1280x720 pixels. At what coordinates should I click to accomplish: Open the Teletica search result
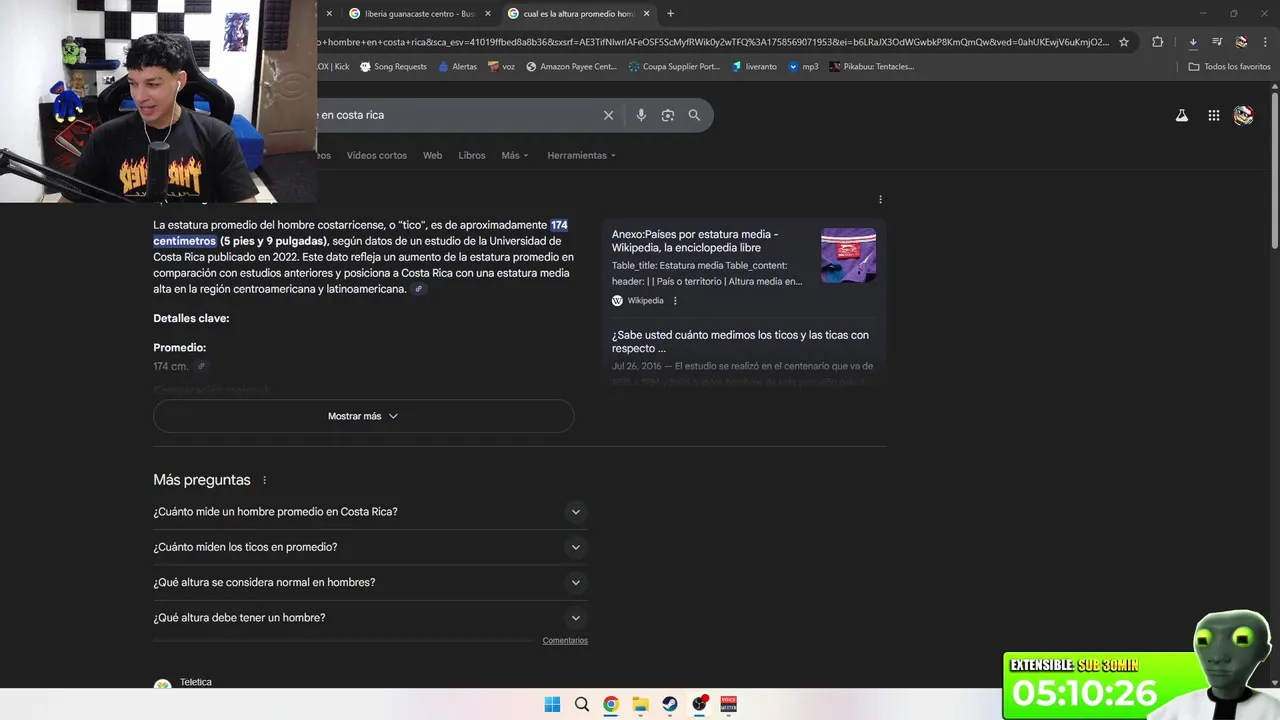coord(196,683)
